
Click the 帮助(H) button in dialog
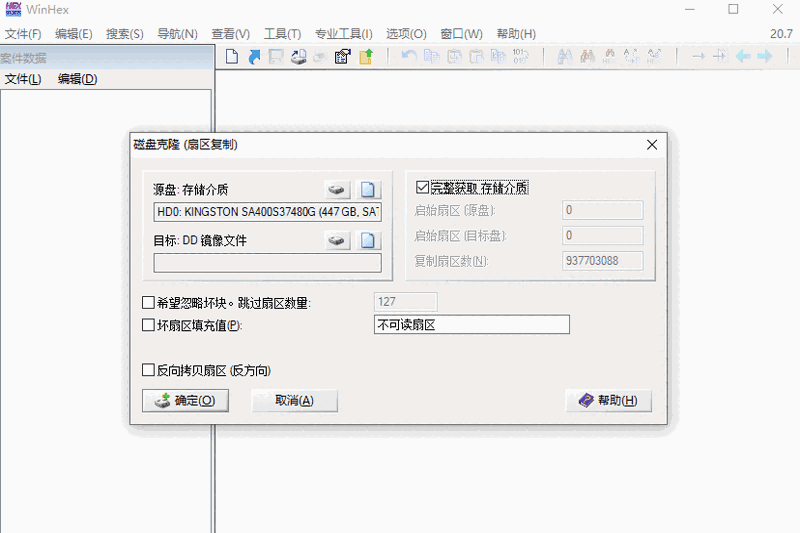tap(608, 401)
